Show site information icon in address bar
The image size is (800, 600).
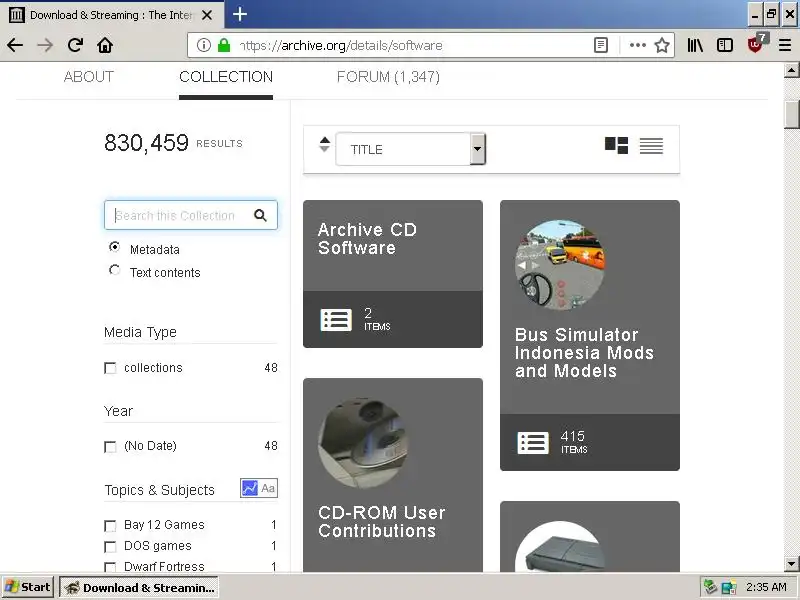pos(204,45)
